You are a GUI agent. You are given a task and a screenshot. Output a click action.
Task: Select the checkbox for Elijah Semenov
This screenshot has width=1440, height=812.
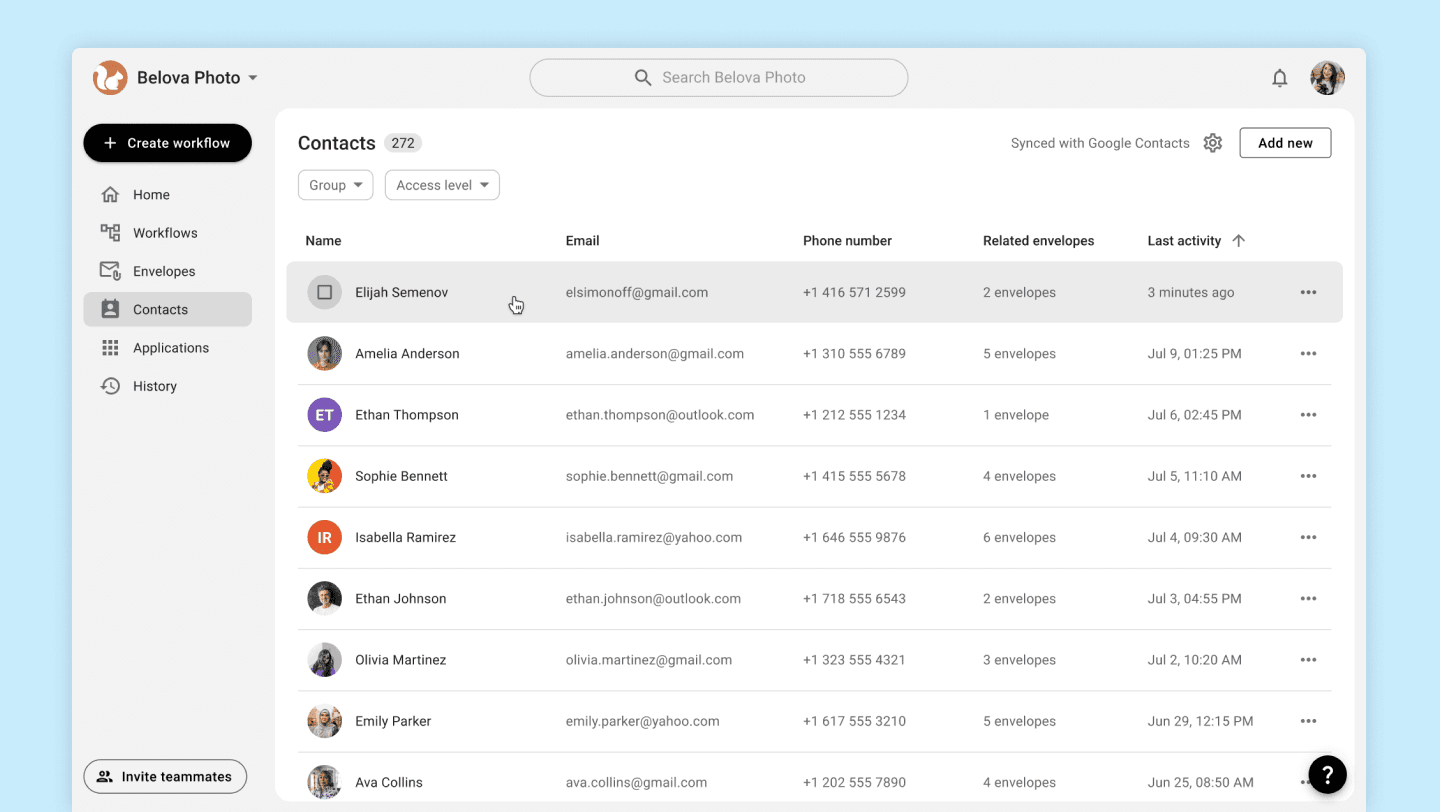point(324,293)
